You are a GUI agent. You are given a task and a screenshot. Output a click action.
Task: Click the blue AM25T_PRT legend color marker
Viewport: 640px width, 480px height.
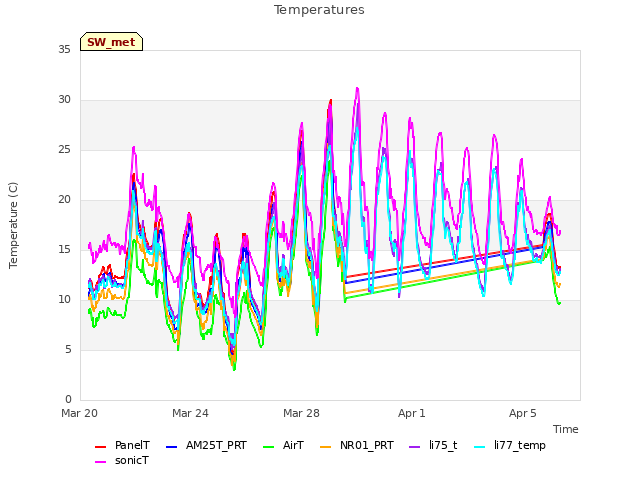(171, 447)
